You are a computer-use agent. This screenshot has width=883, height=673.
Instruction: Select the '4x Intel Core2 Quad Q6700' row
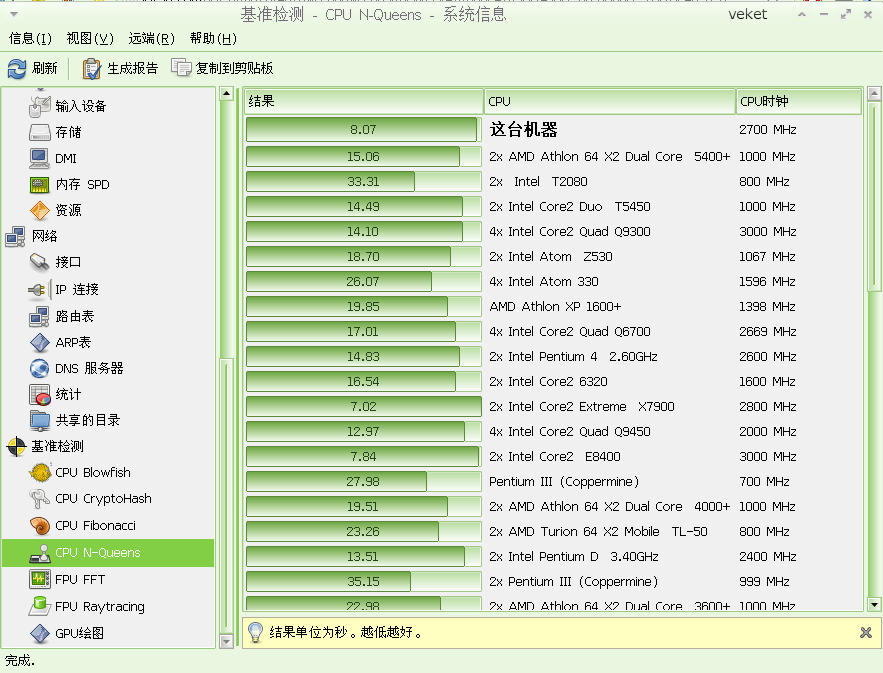554,332
